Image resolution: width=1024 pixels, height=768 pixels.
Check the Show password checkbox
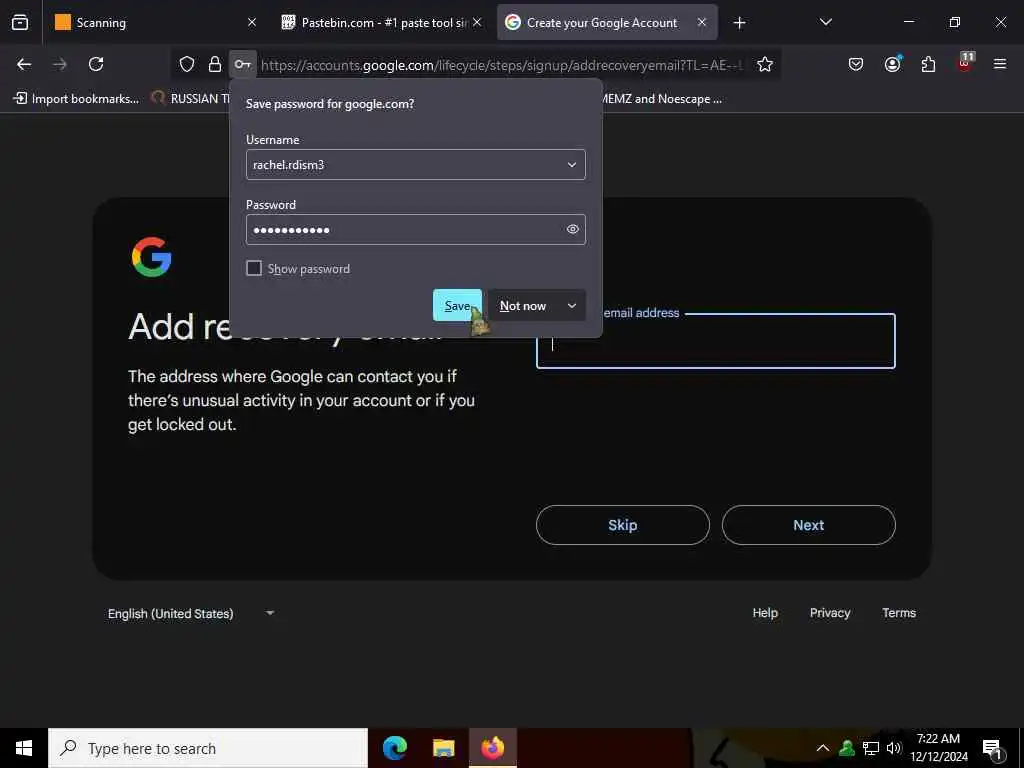pyautogui.click(x=254, y=268)
